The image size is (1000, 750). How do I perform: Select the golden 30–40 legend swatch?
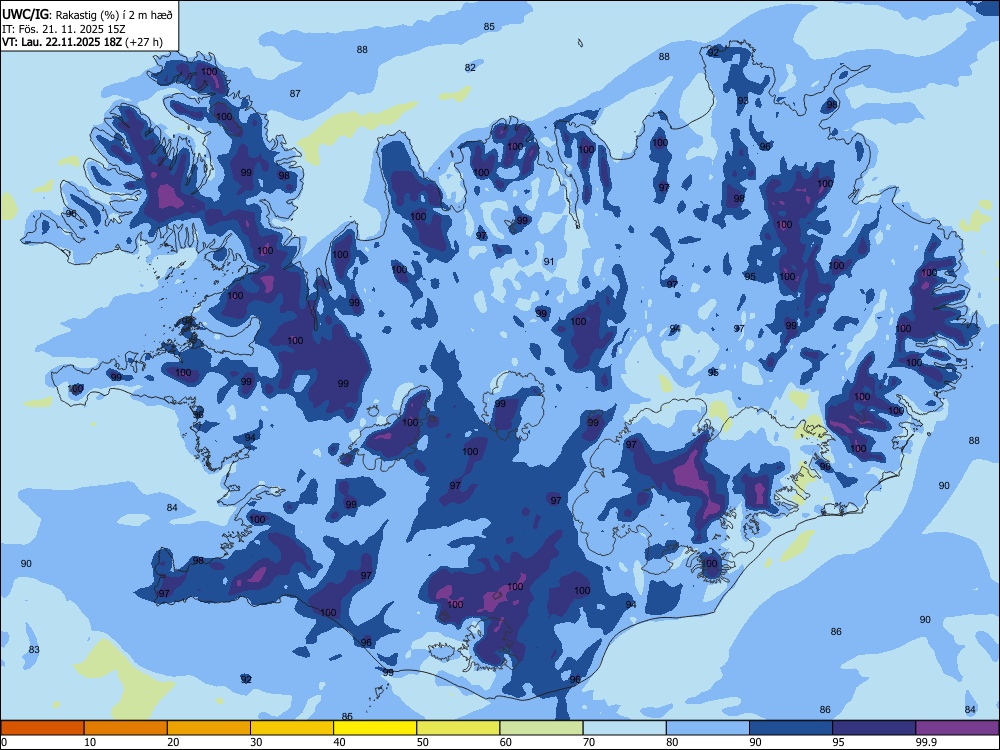pyautogui.click(x=292, y=728)
